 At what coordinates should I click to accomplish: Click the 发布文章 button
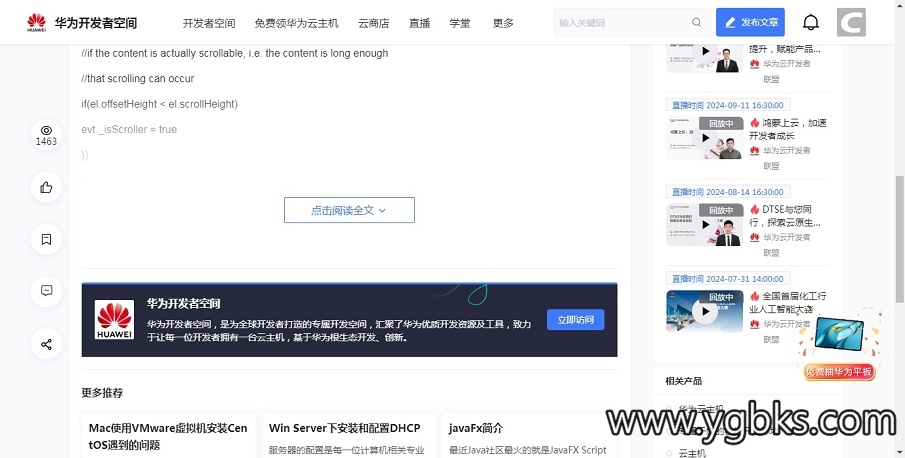pyautogui.click(x=750, y=22)
